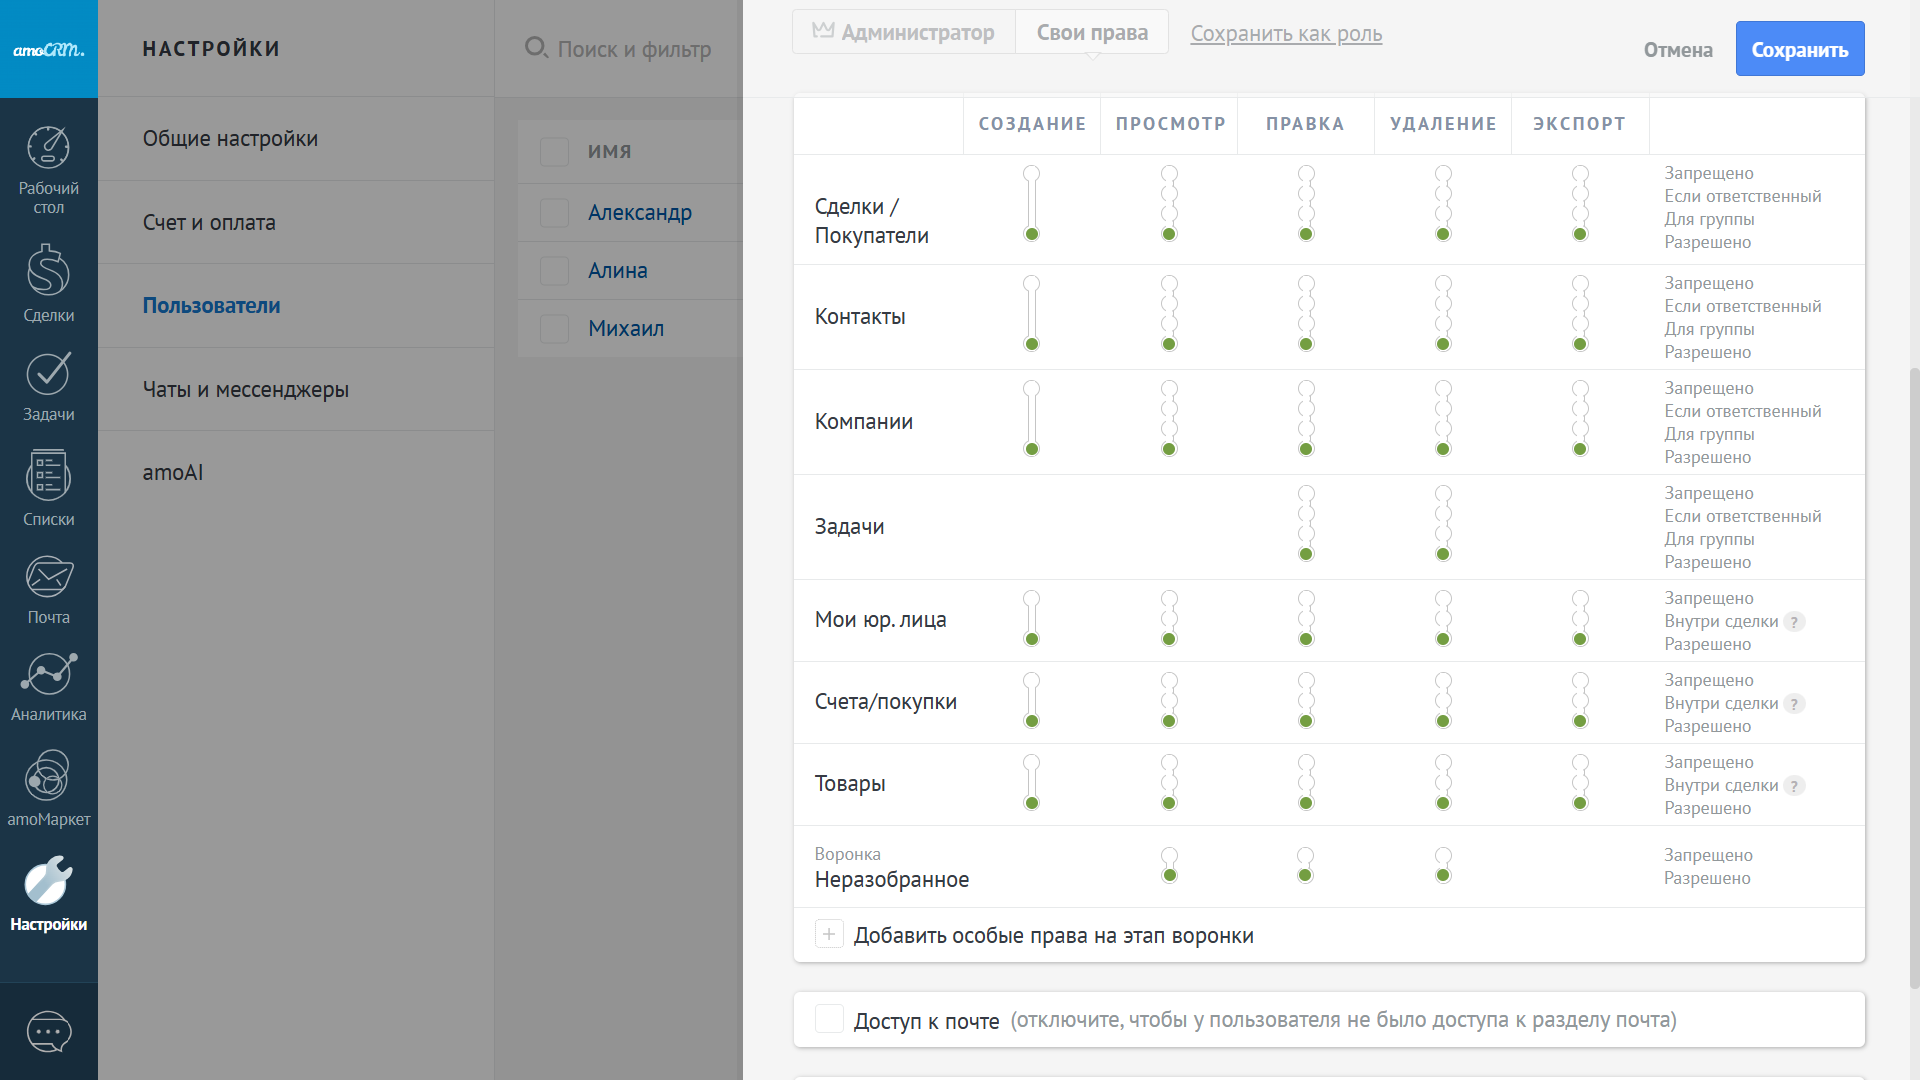Open the Рабочий стол dashboard icon
The width and height of the screenshot is (1920, 1080).
pos(48,148)
